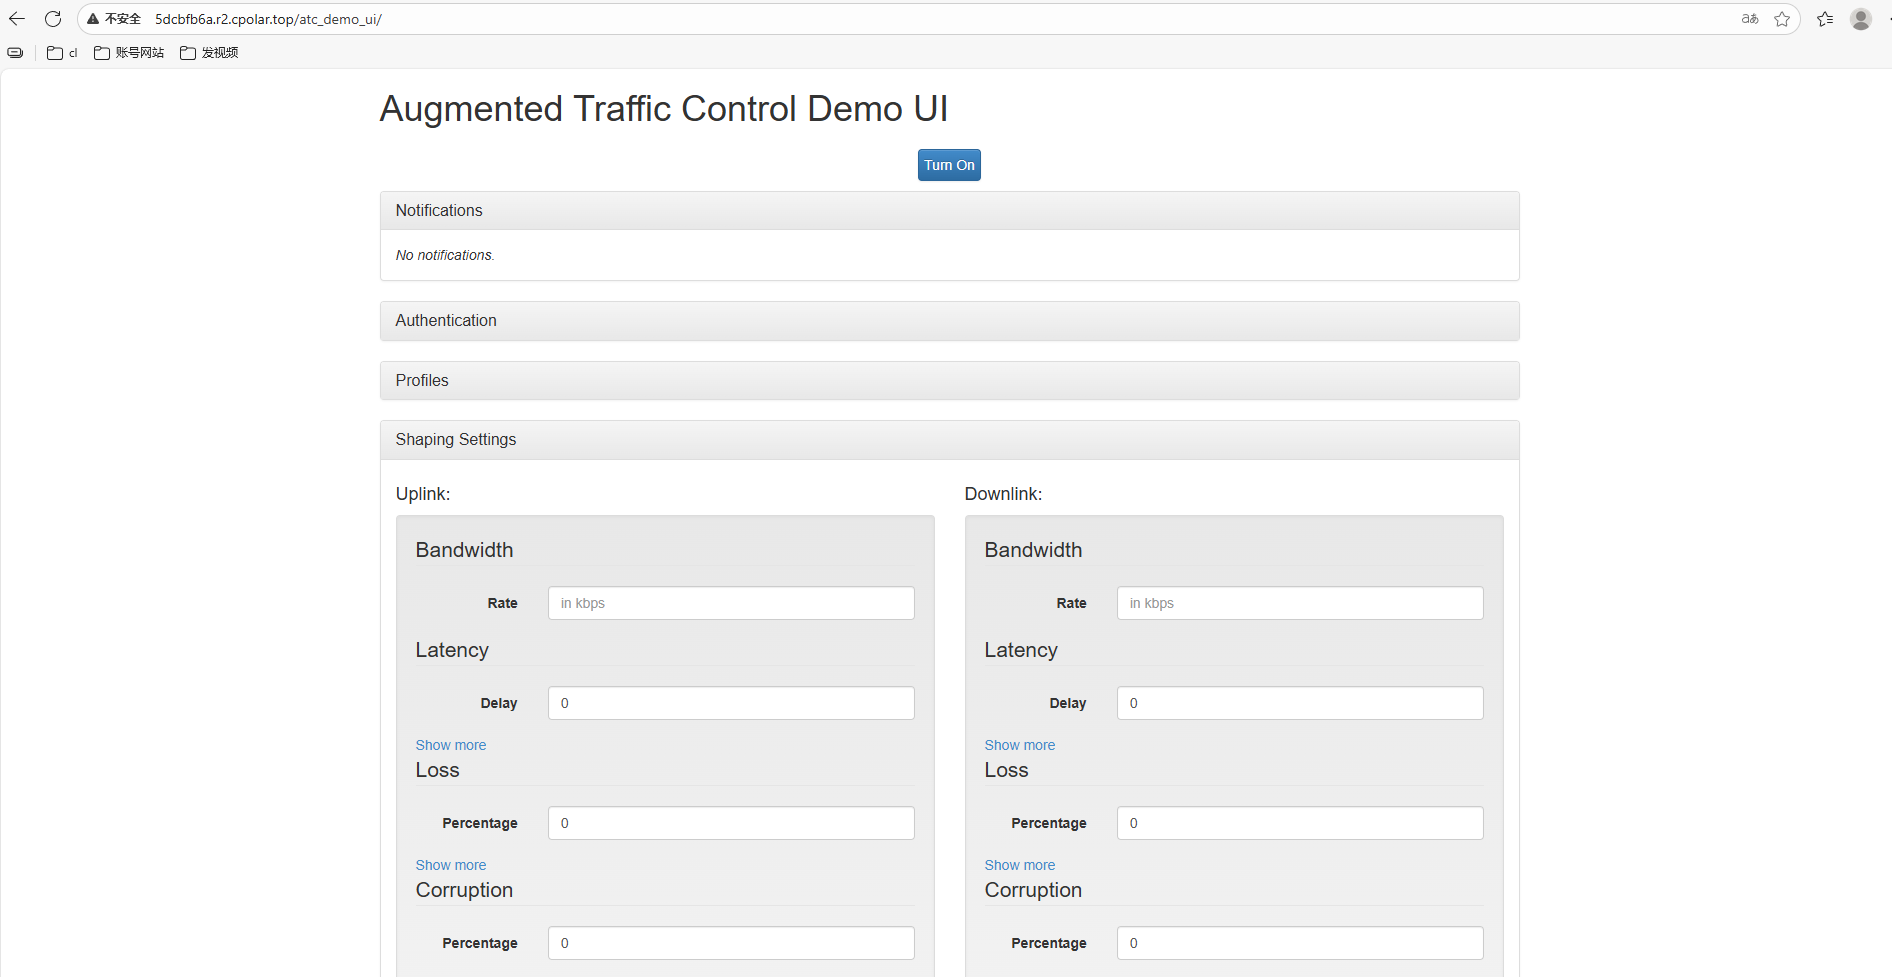Click the Downlink Corruption Percentage field
Screen dimensions: 1892x977
coord(1300,943)
